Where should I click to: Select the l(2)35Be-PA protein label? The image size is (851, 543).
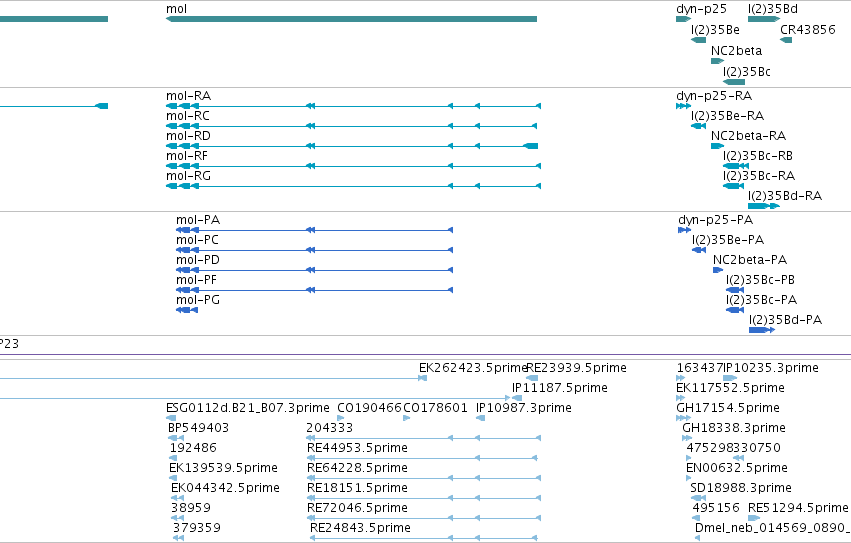(x=728, y=241)
